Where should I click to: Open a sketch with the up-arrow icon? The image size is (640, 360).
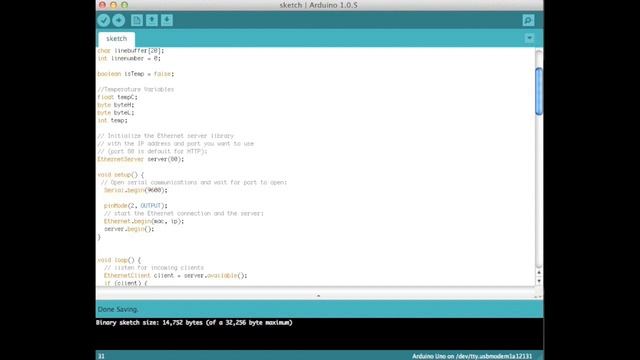[152, 20]
